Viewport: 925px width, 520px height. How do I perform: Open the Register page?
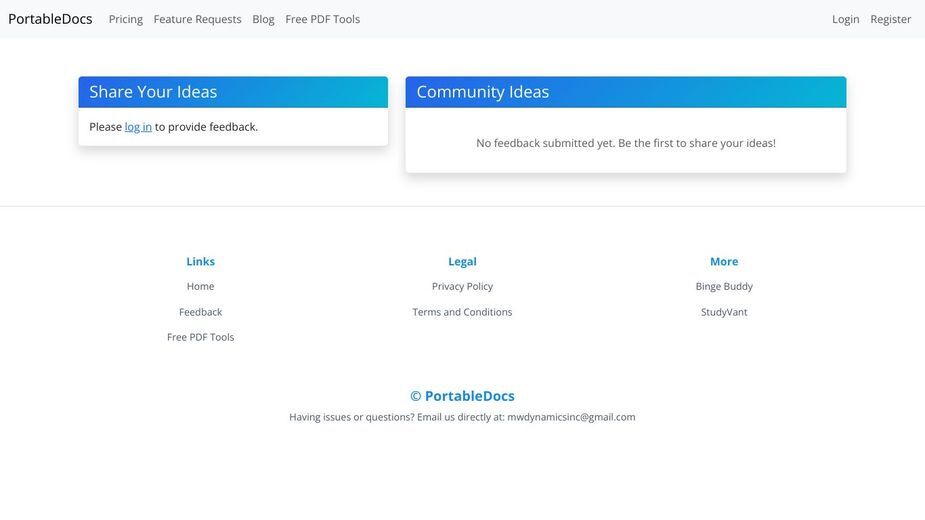click(x=891, y=19)
